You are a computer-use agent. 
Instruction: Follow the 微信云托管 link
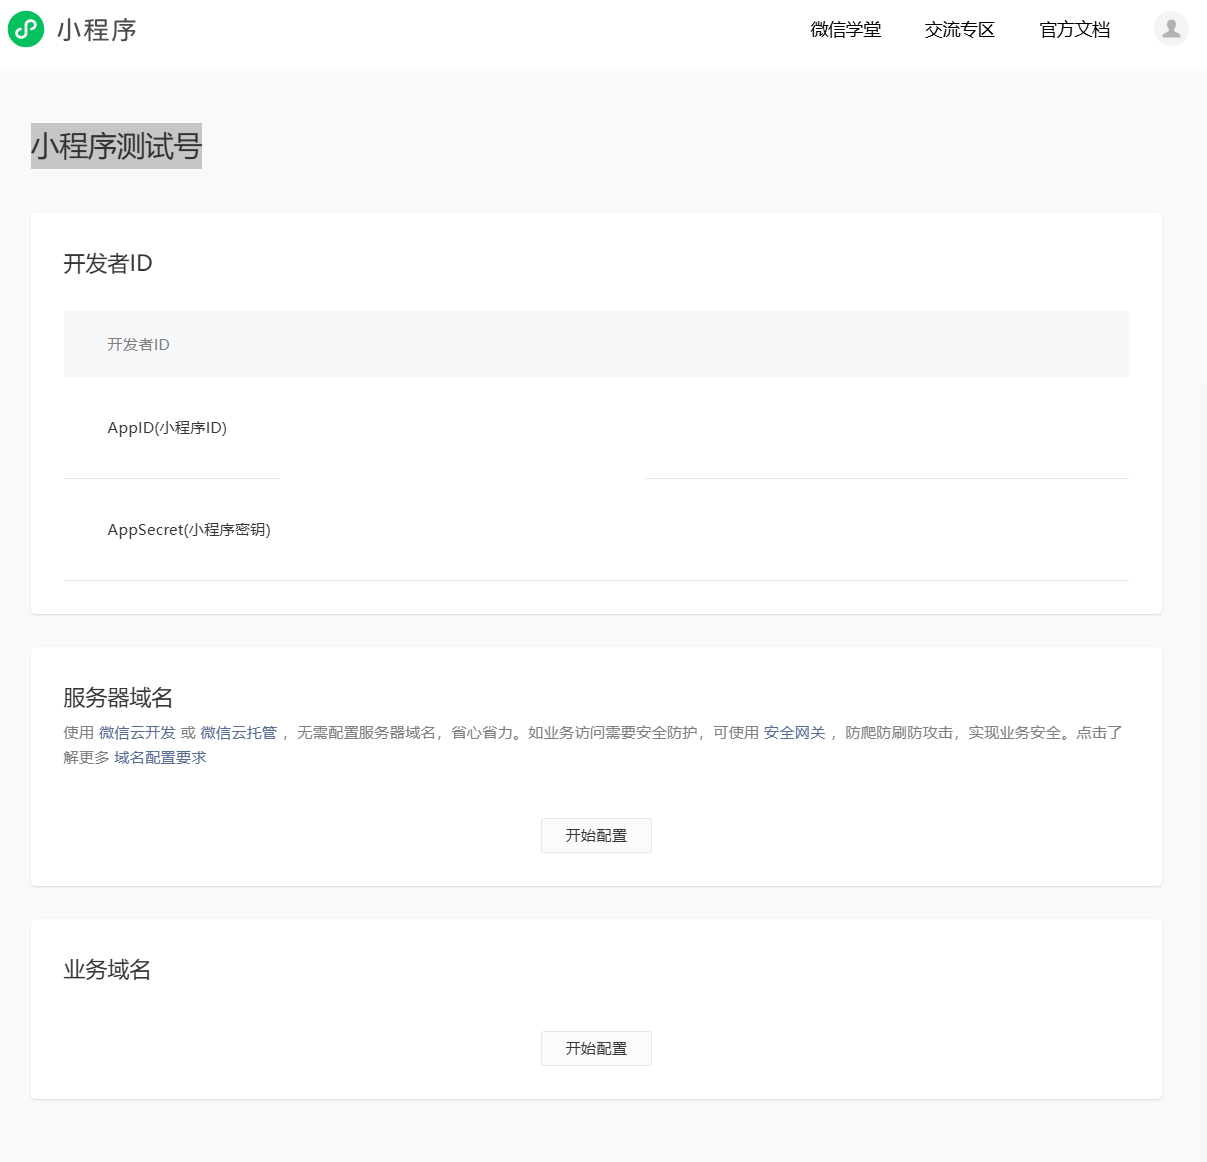pos(238,733)
